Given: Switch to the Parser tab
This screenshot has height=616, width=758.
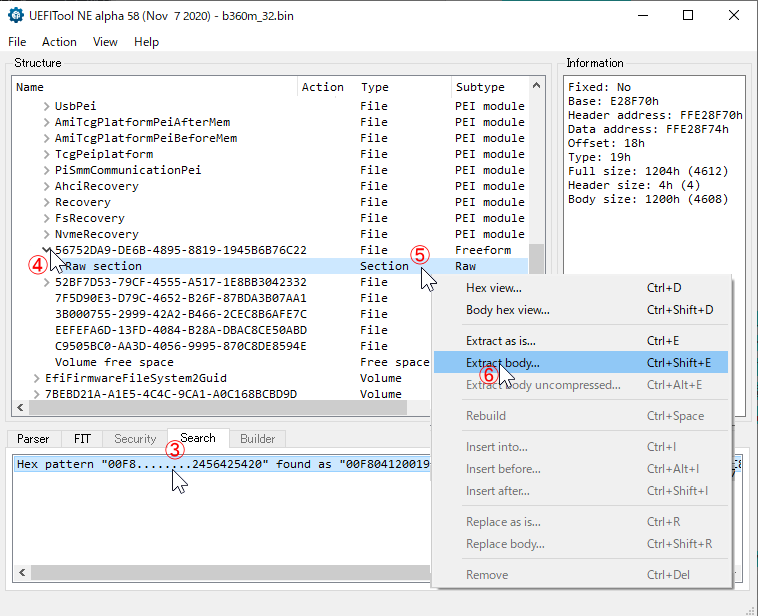Looking at the screenshot, I should (x=33, y=439).
